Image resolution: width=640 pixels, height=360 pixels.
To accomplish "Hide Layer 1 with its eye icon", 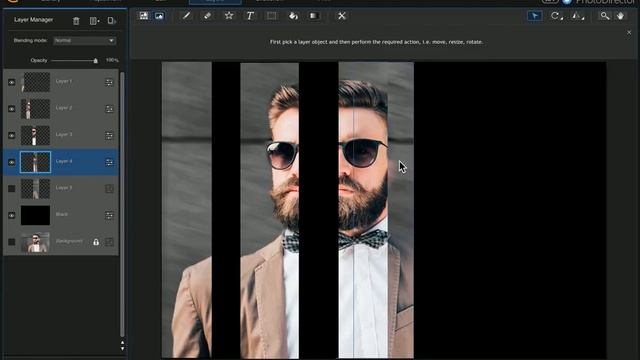I will (x=11, y=82).
